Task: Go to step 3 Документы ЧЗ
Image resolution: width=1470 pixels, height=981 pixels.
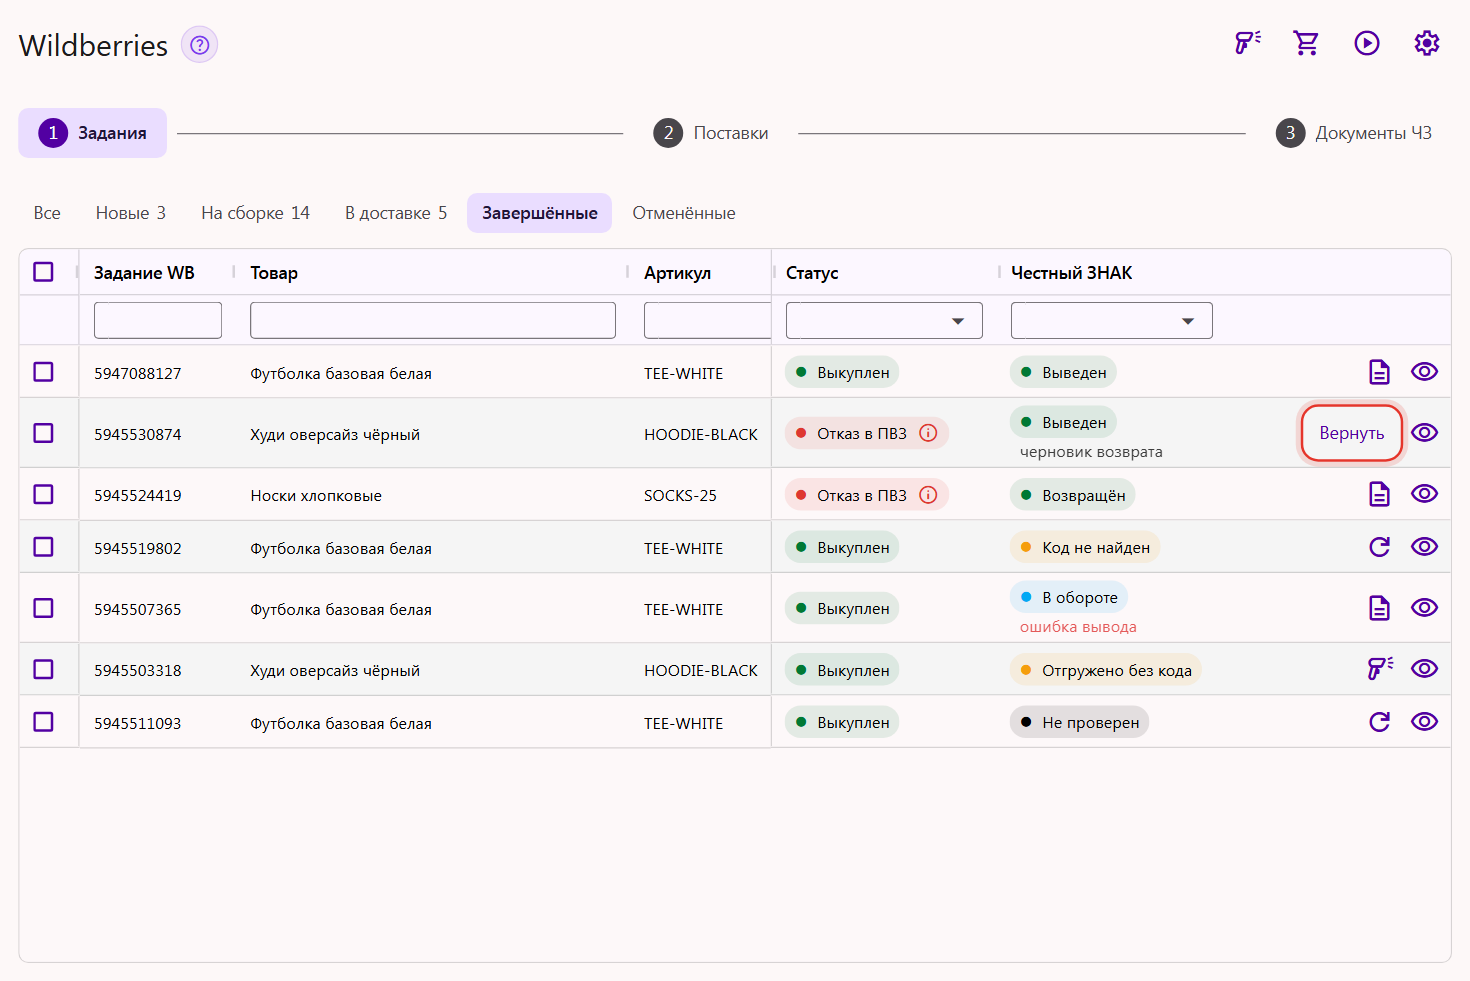Action: pyautogui.click(x=1354, y=133)
